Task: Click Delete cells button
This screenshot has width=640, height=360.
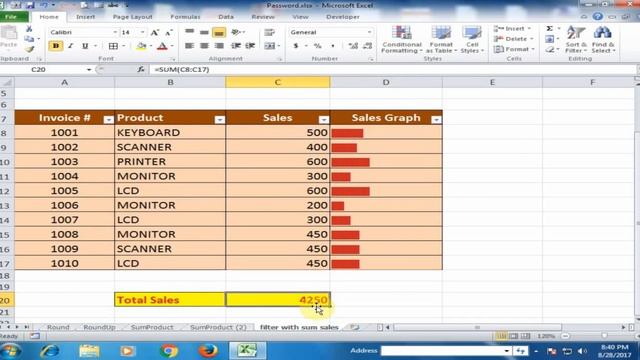Action: (512, 39)
